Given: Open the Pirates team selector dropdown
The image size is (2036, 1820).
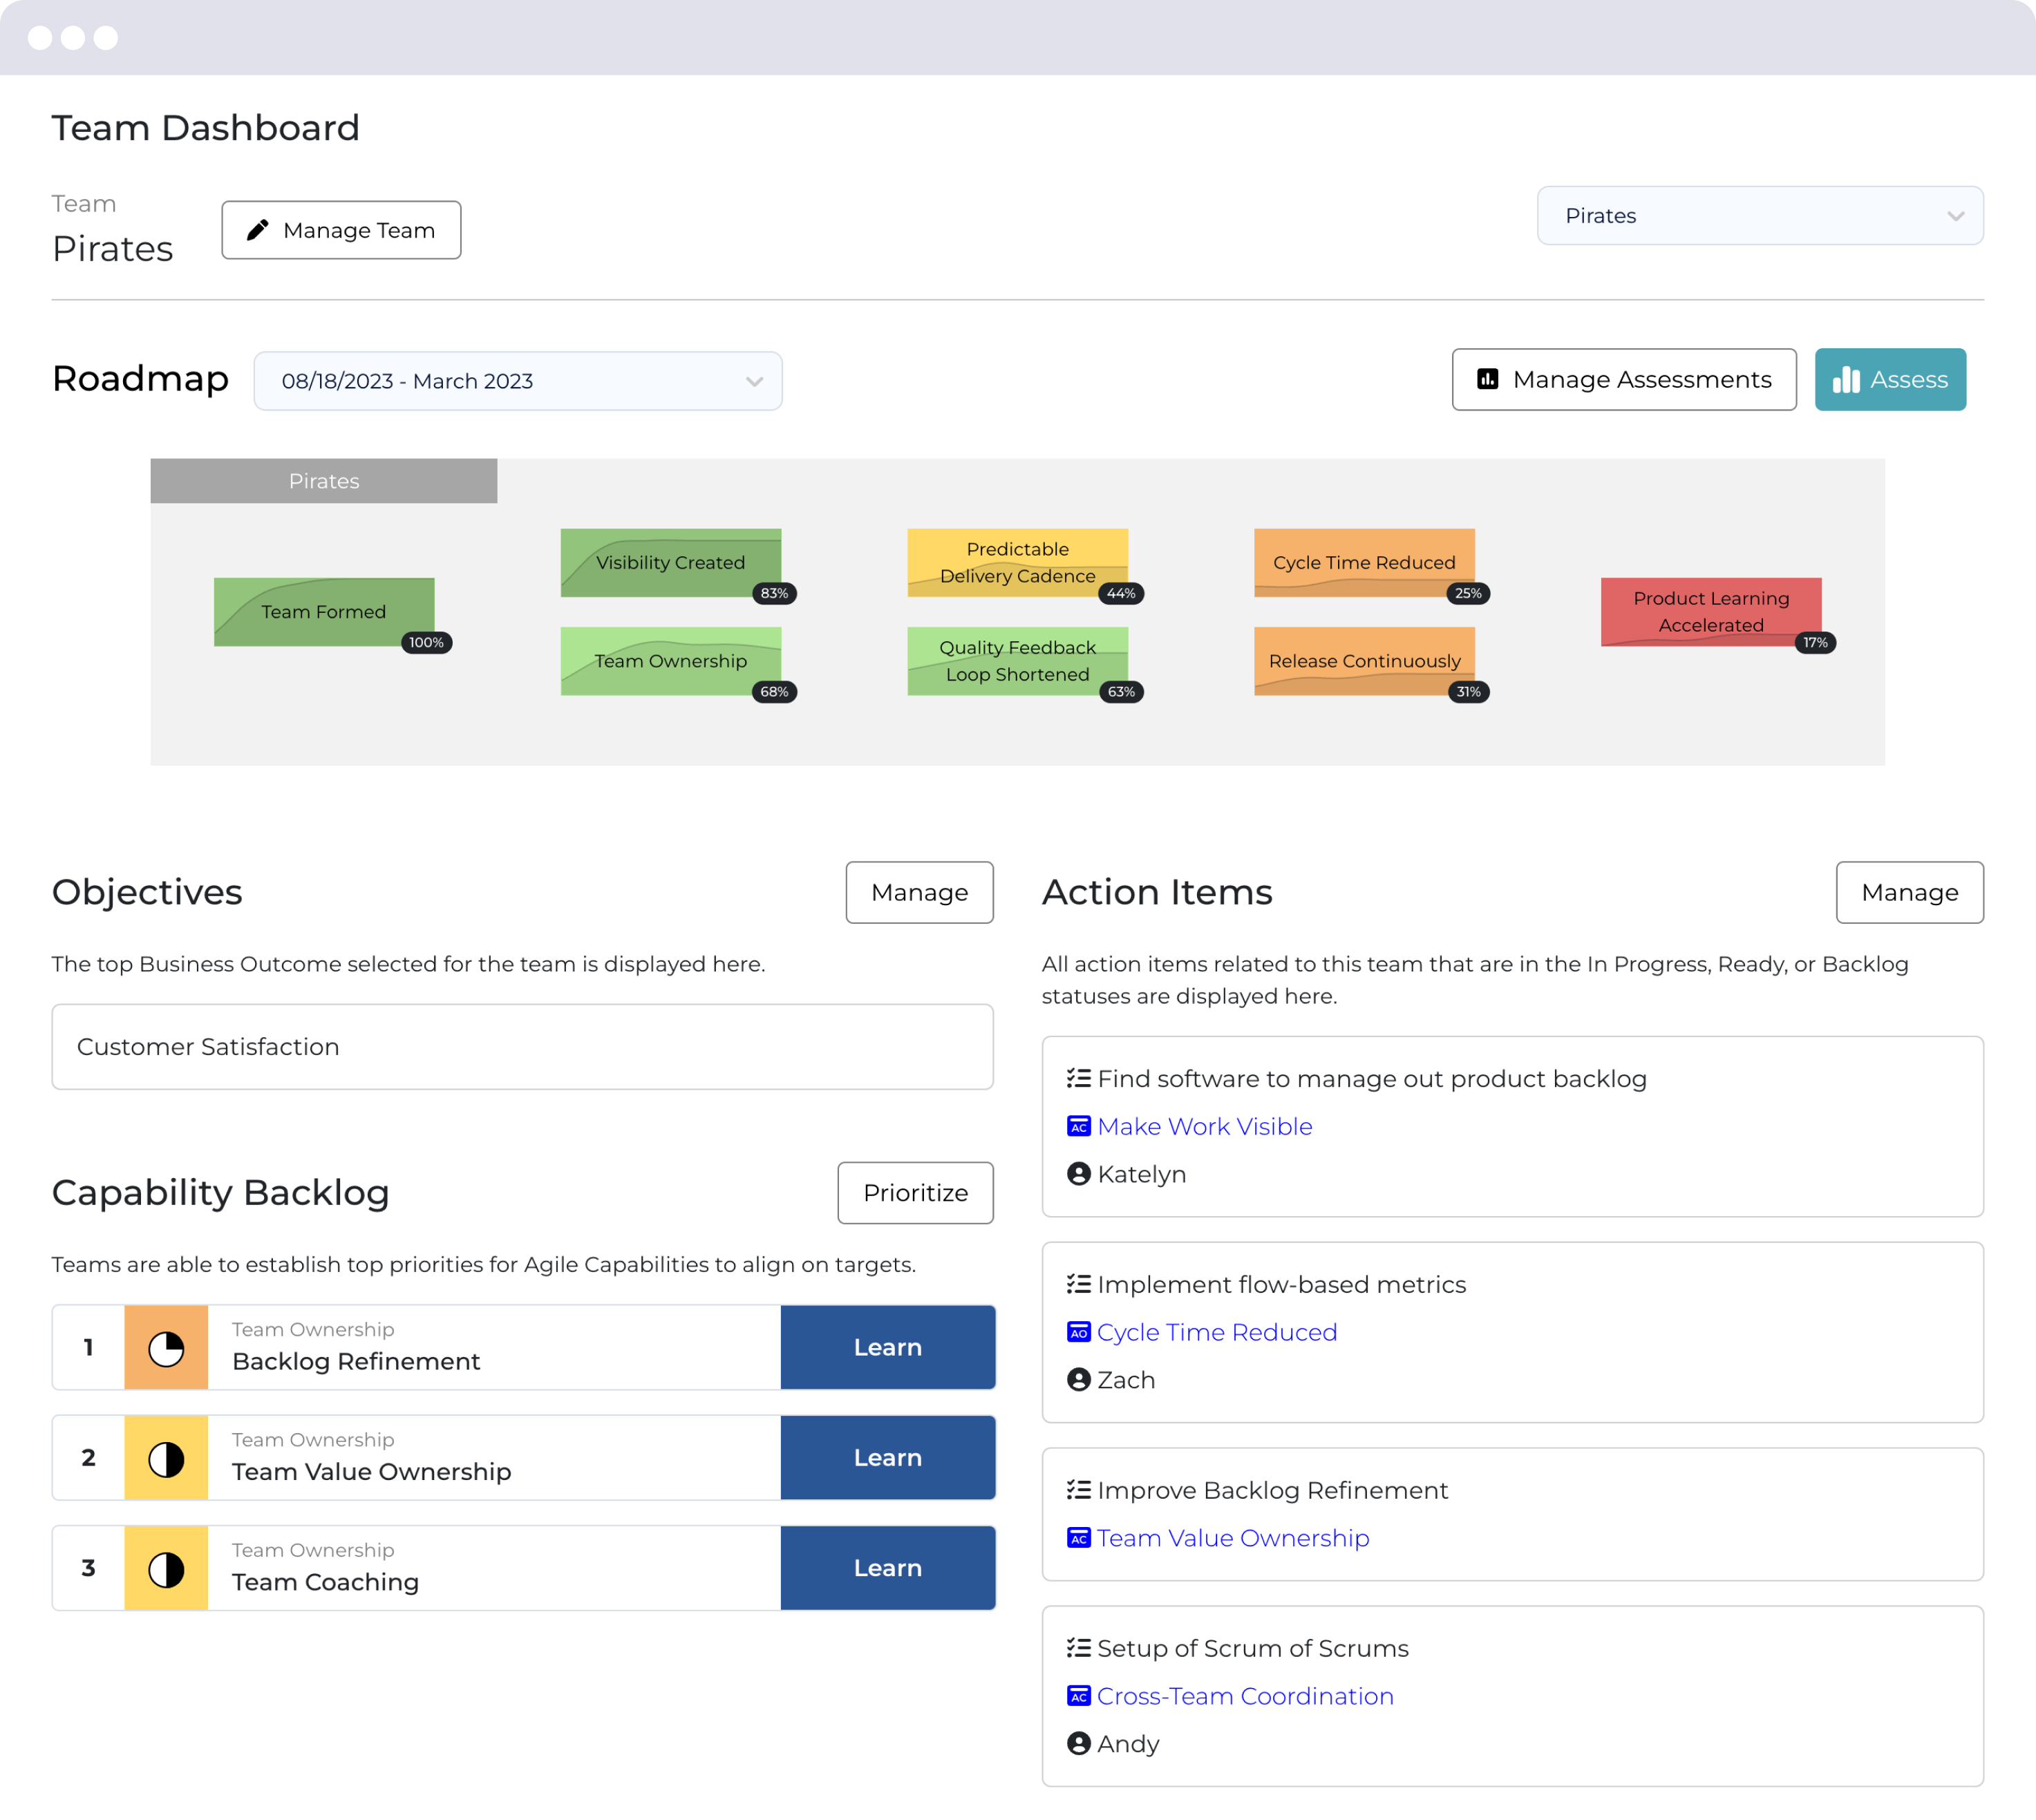Looking at the screenshot, I should click(1760, 215).
